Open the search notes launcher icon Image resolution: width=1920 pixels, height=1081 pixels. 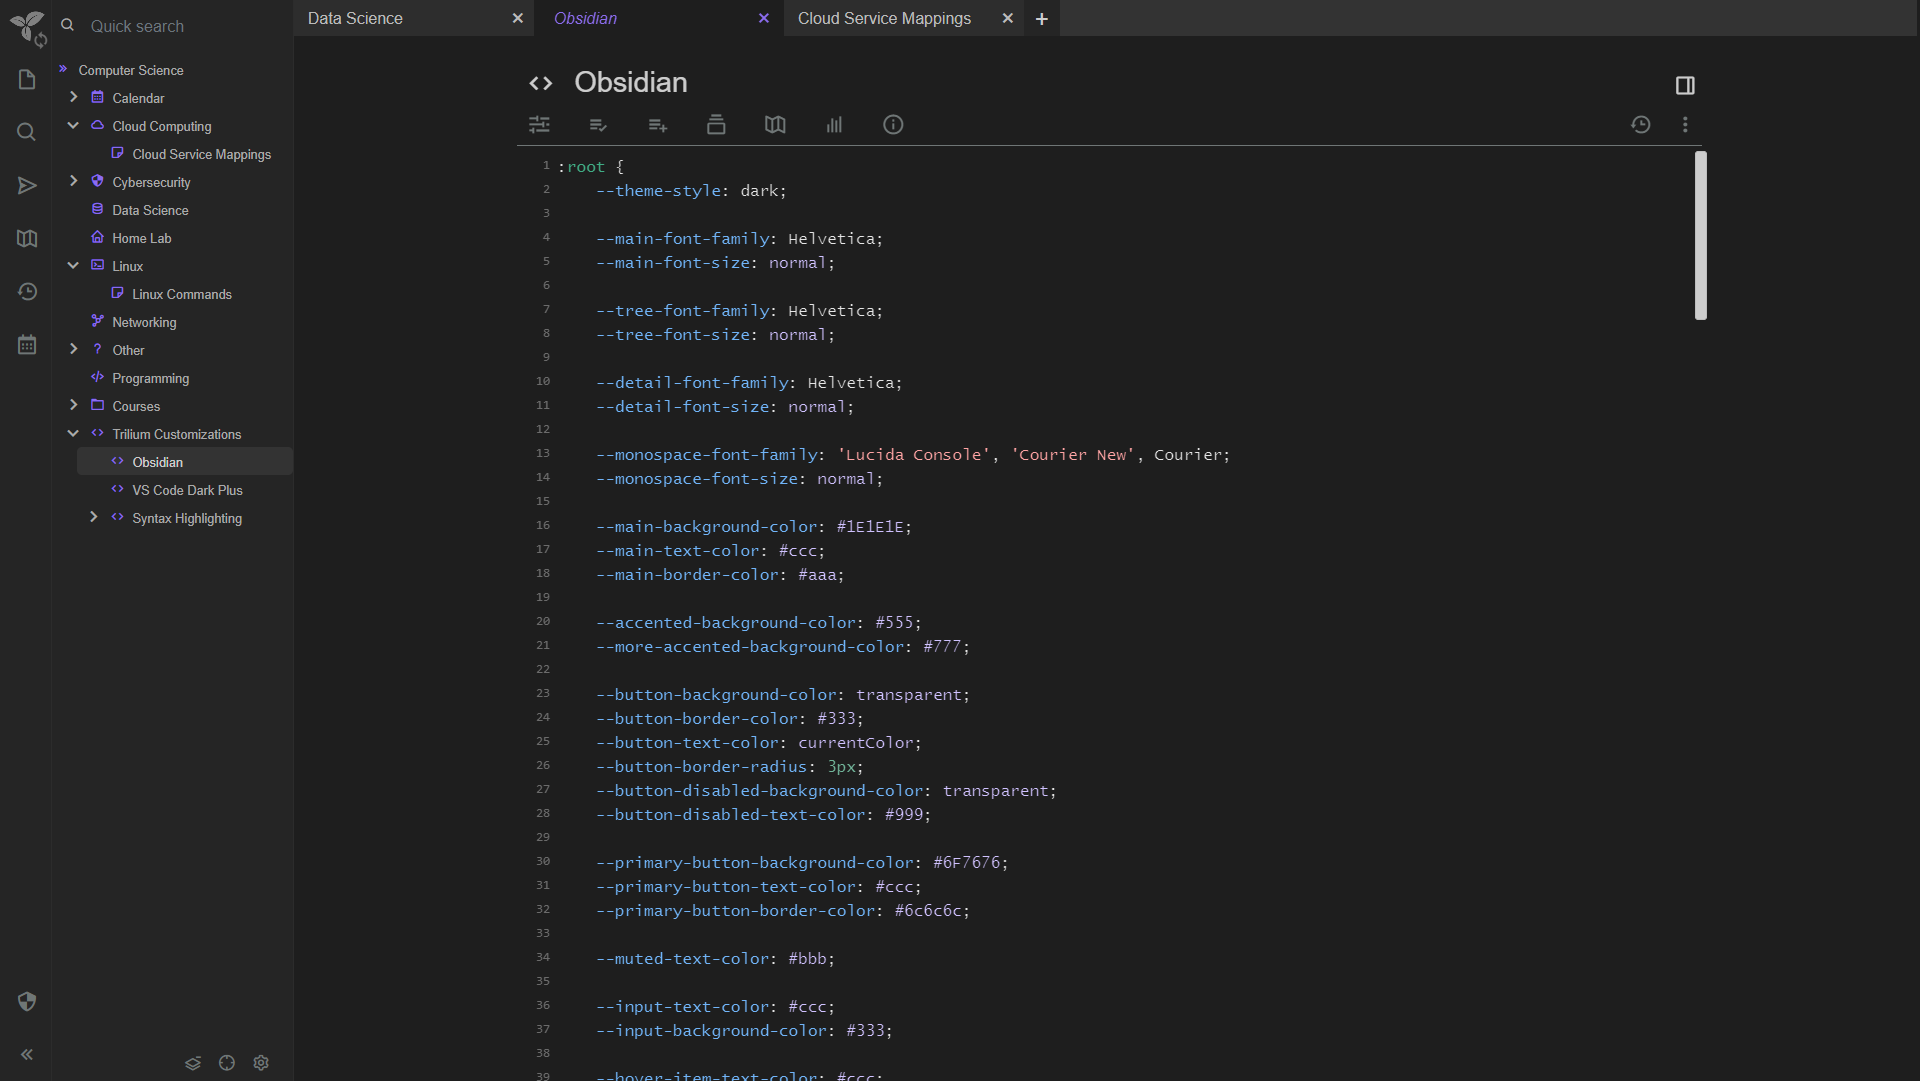(27, 132)
